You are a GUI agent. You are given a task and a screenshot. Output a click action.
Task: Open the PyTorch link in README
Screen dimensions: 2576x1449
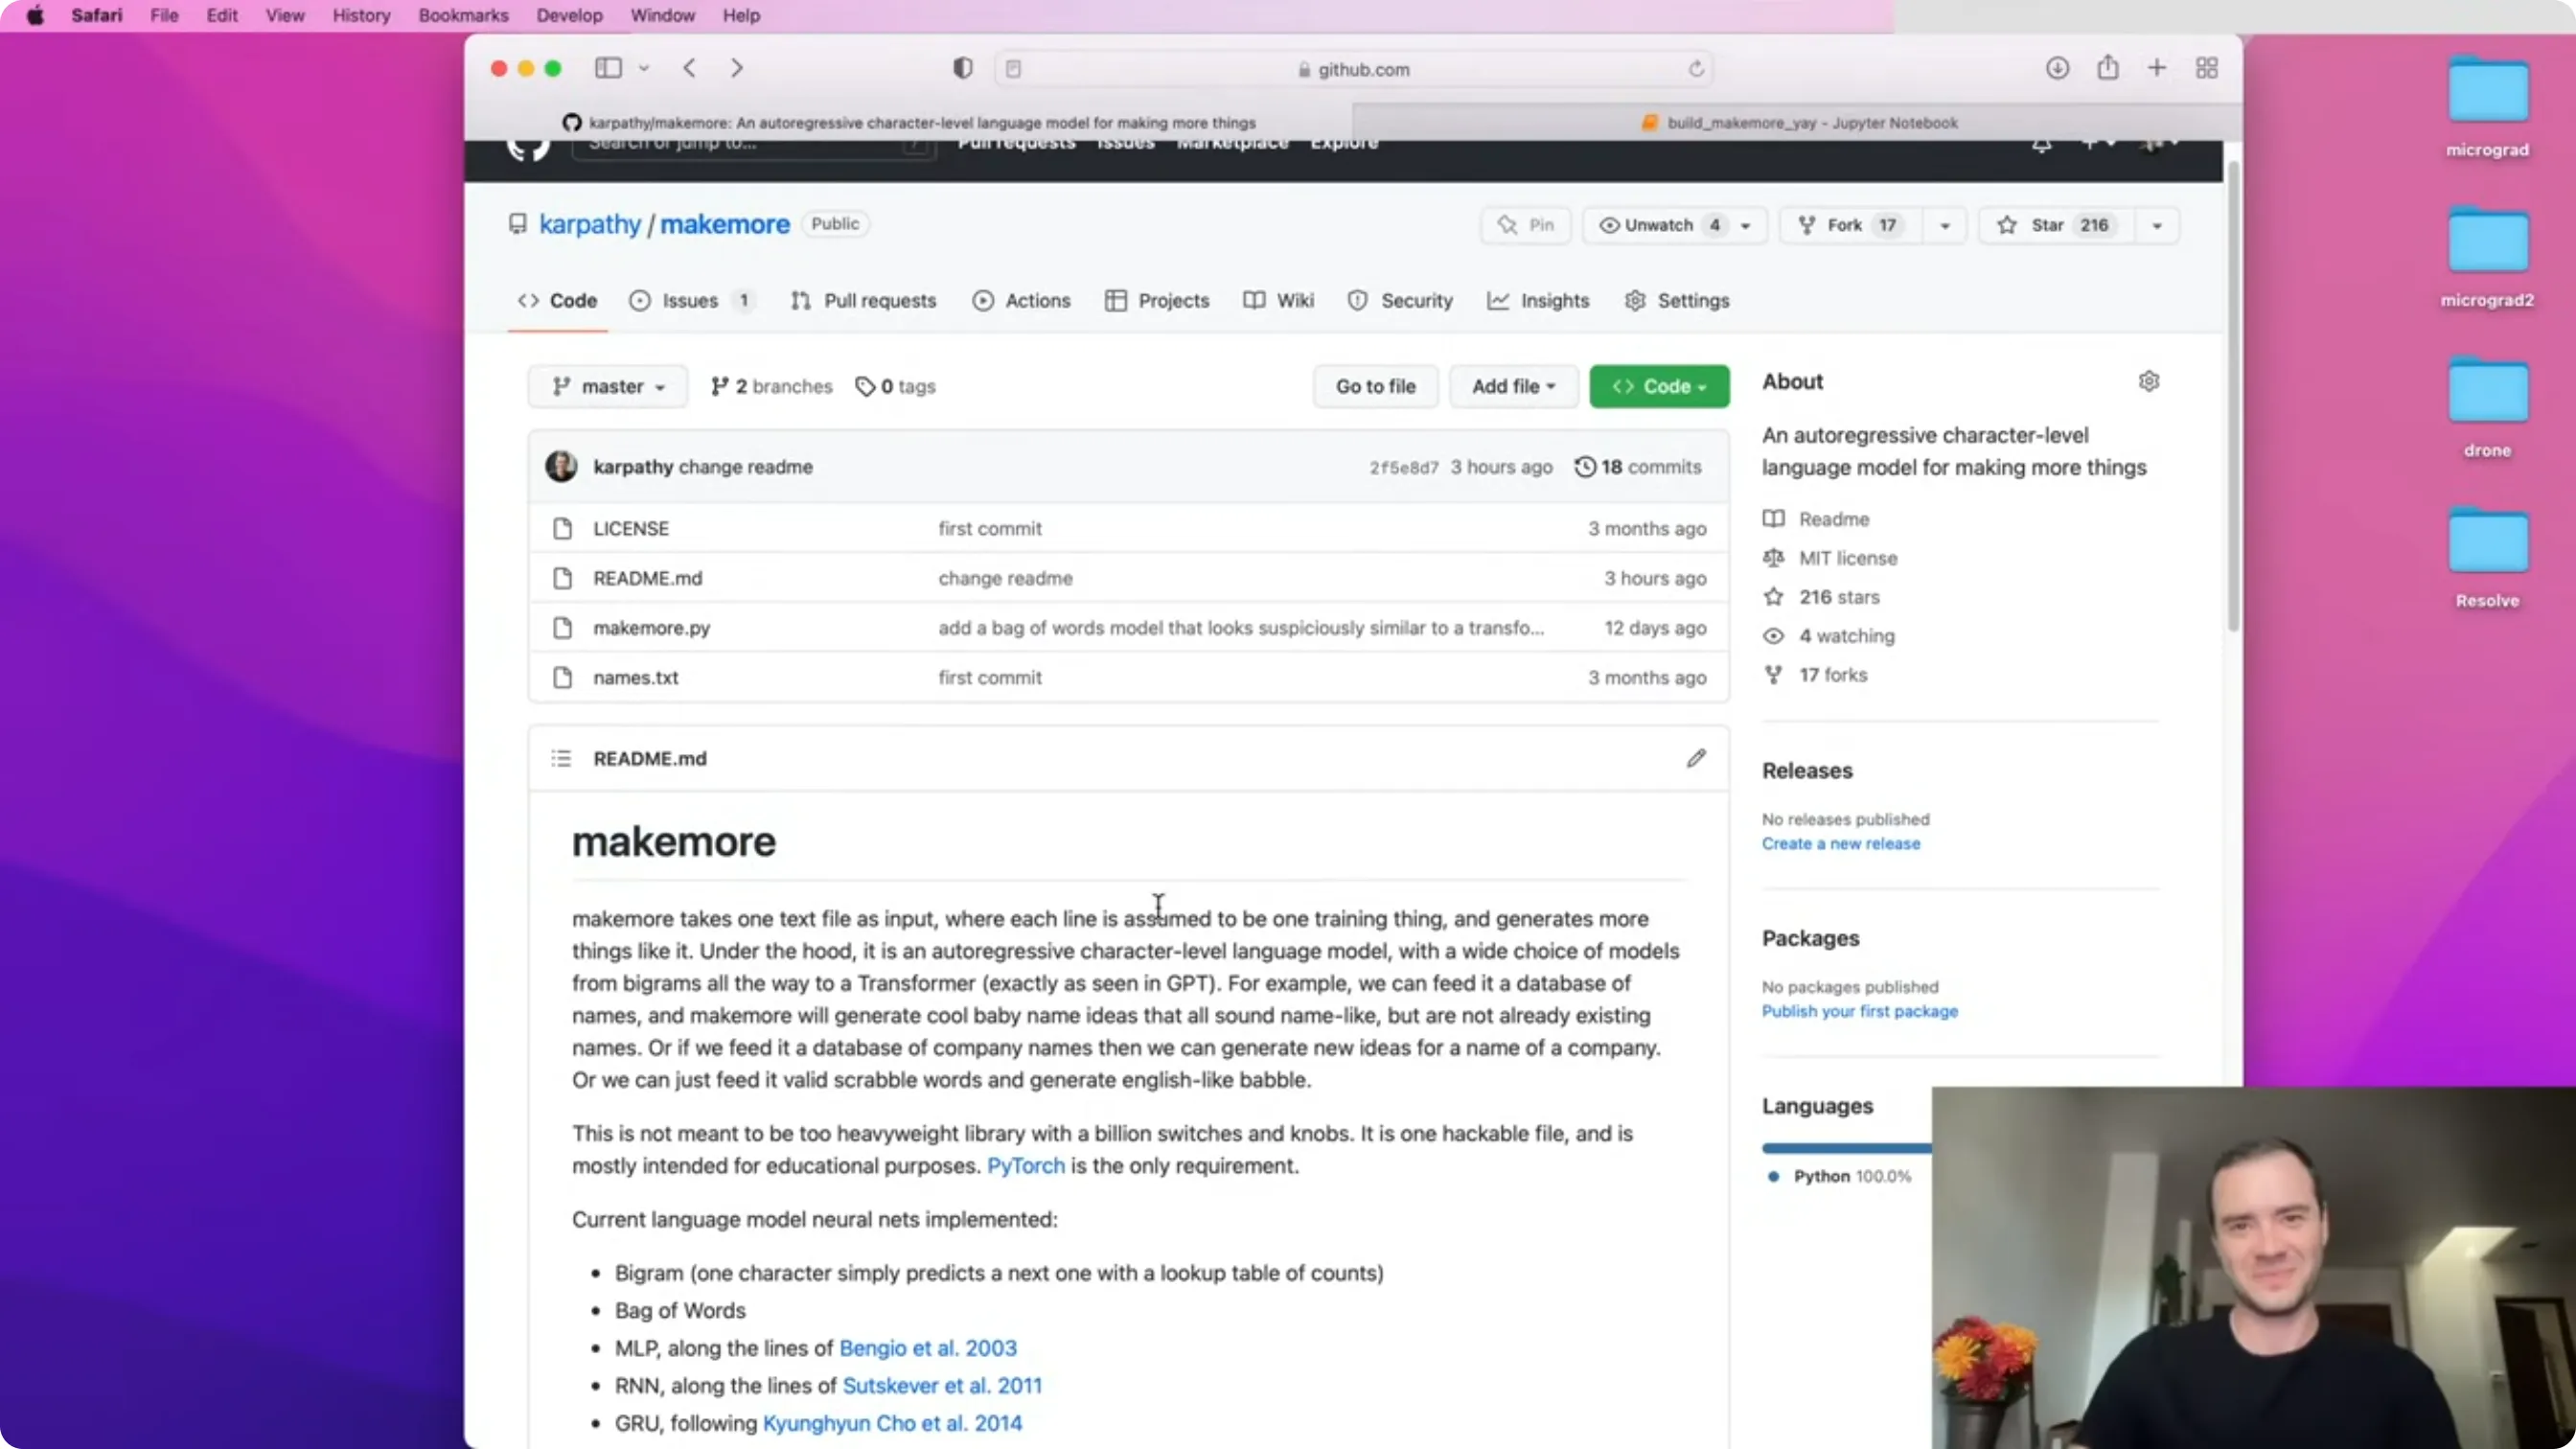(x=1026, y=1166)
